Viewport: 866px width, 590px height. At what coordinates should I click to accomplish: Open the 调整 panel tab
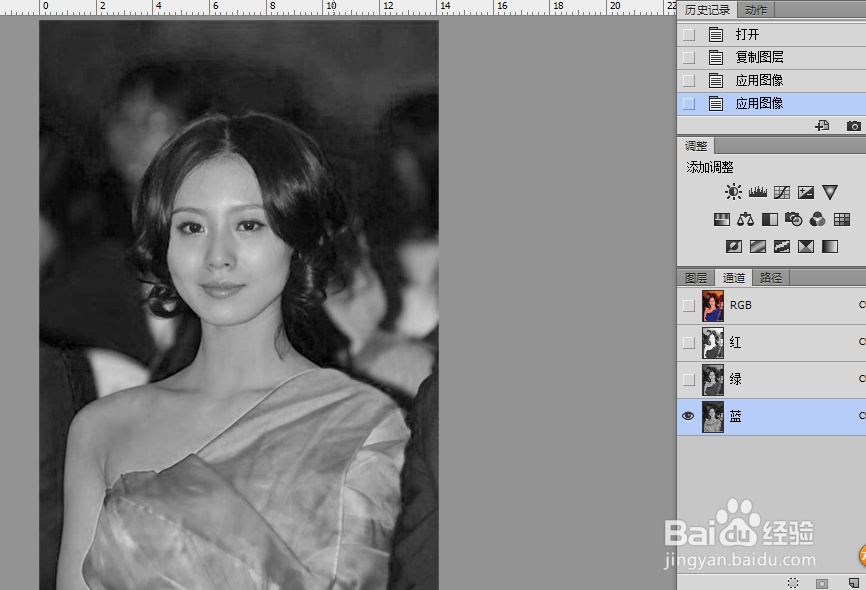[x=696, y=146]
